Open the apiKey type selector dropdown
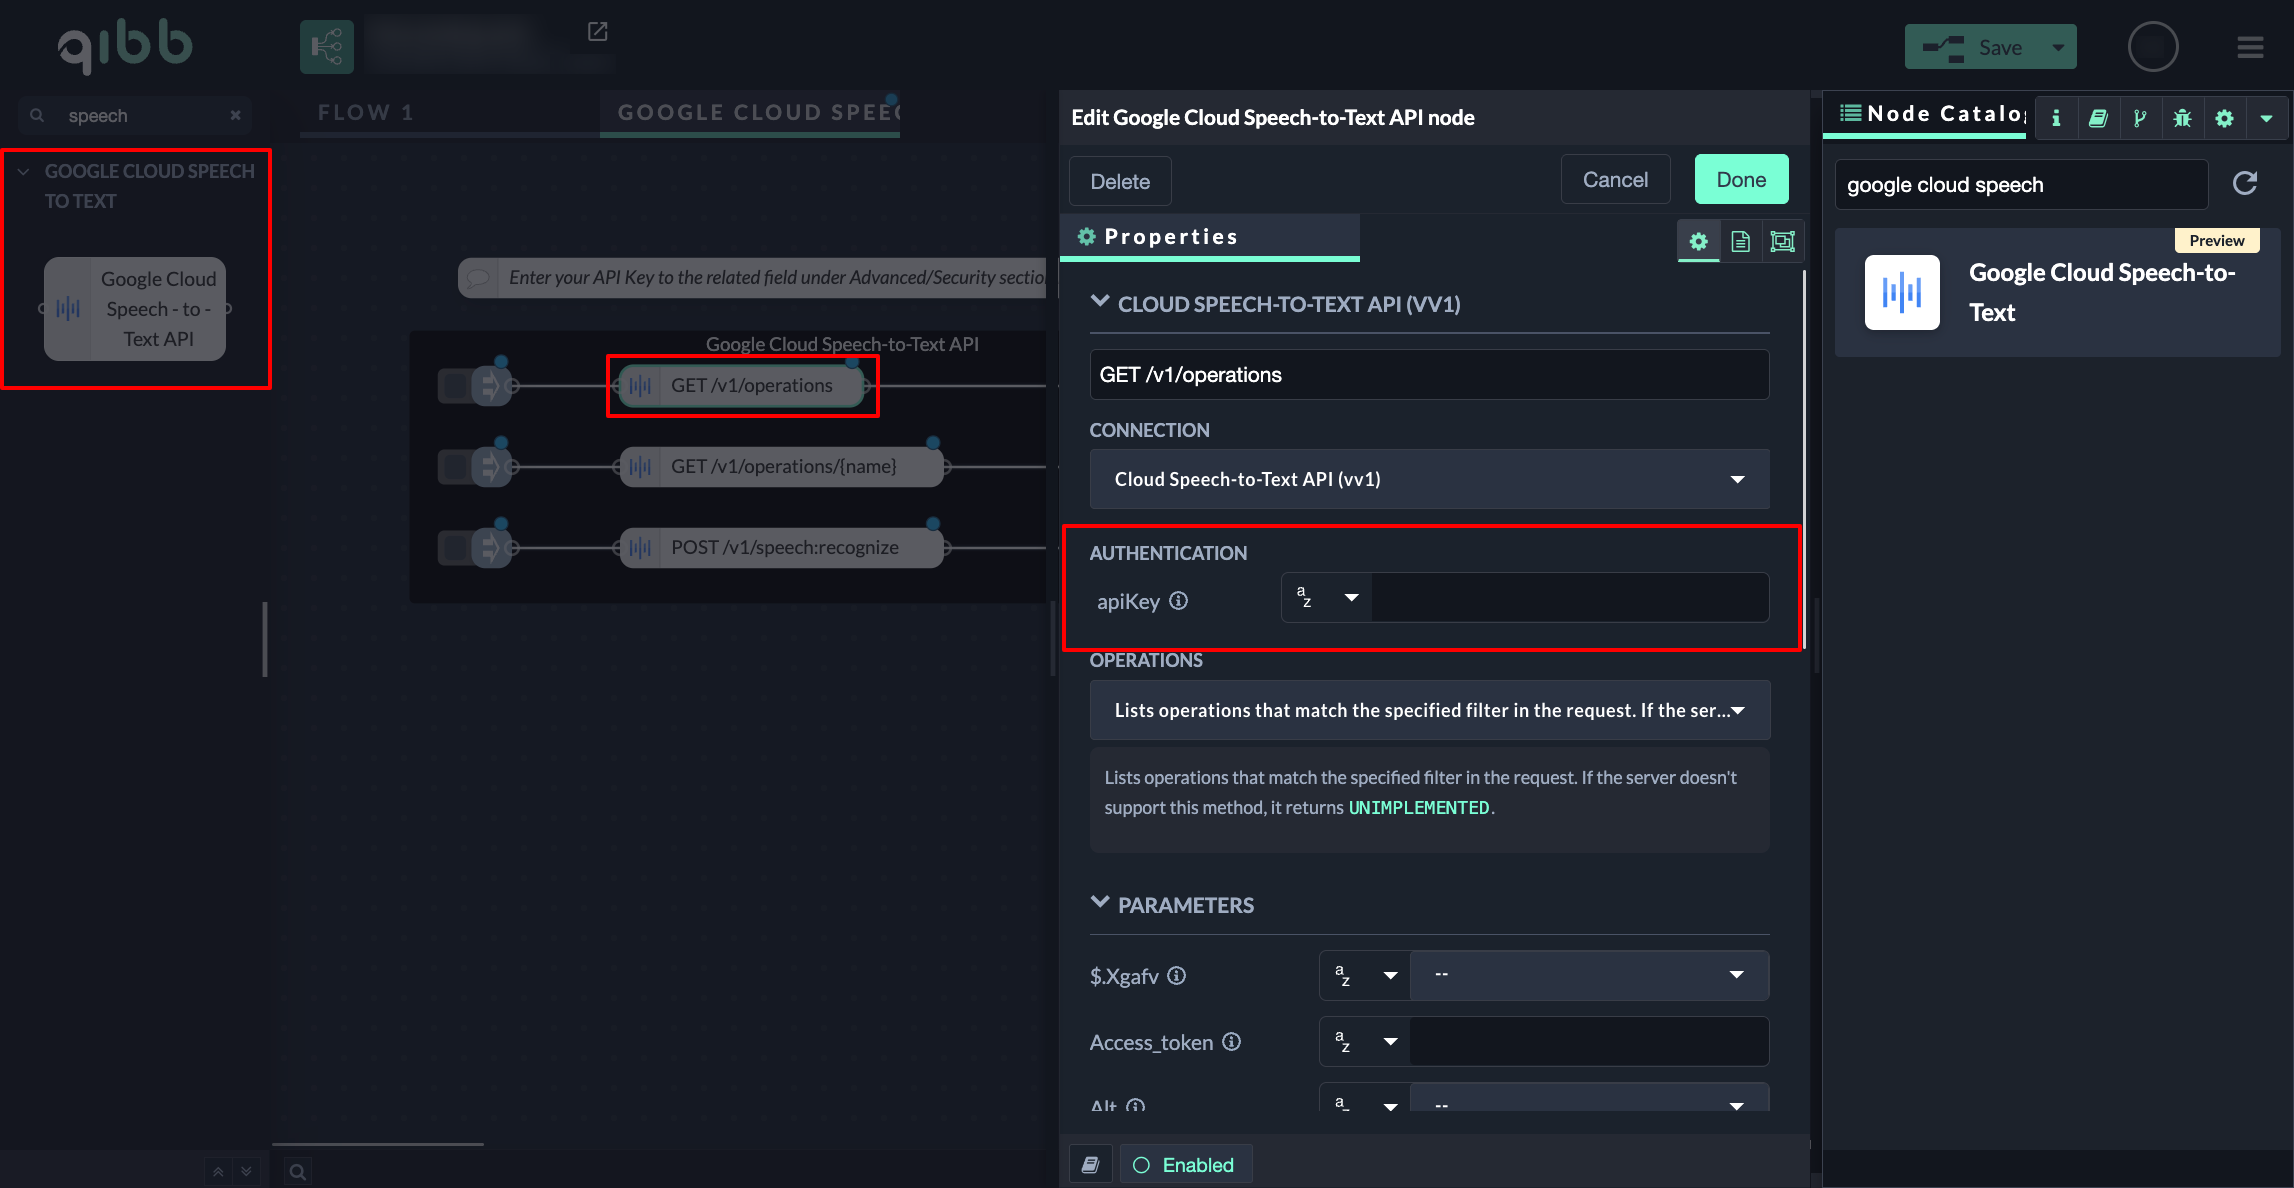Image resolution: width=2294 pixels, height=1188 pixels. 1327,598
